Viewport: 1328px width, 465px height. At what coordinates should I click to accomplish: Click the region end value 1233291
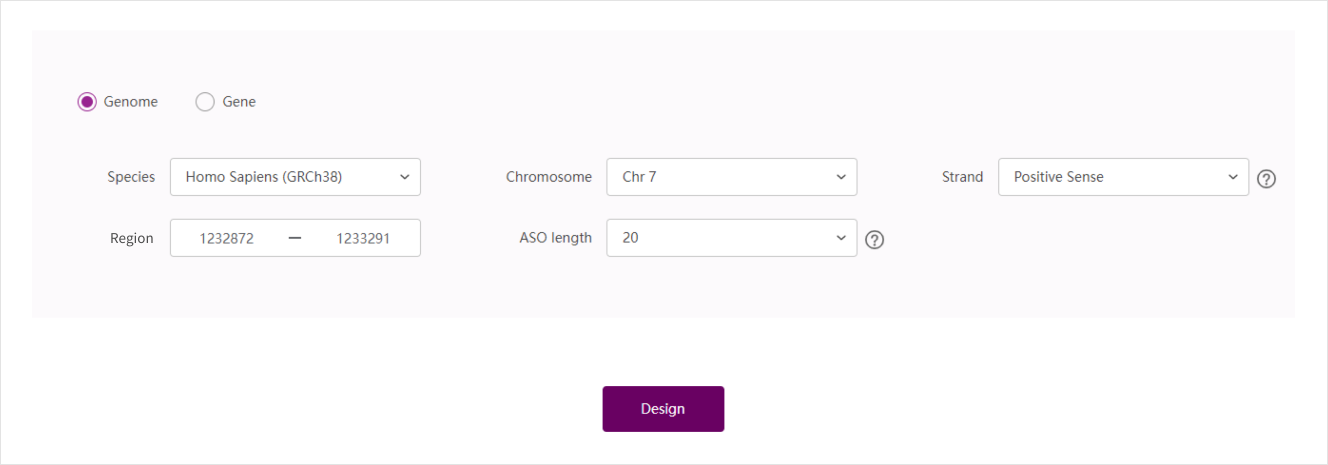[x=363, y=238]
